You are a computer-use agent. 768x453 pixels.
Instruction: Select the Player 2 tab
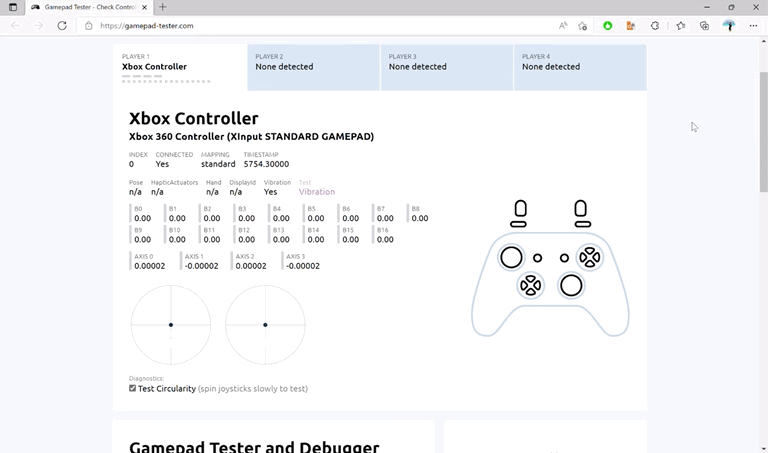[x=313, y=68]
